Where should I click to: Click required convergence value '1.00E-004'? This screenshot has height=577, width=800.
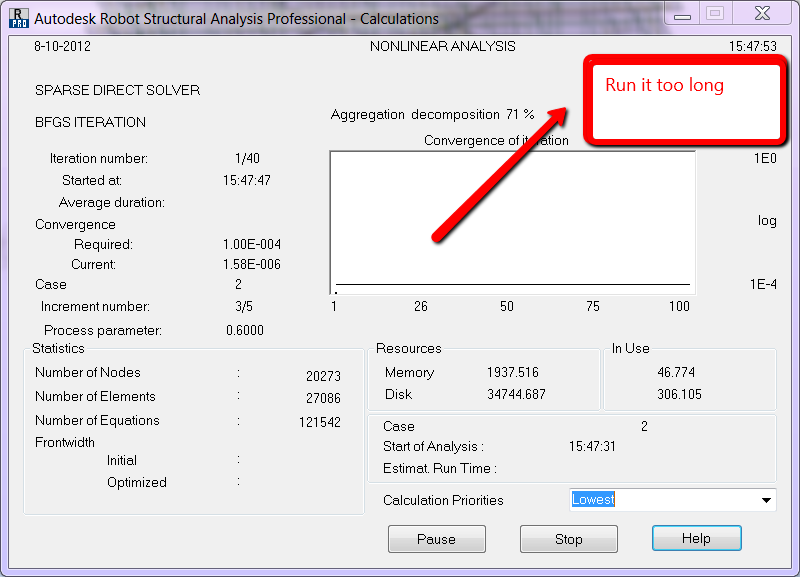tap(252, 244)
